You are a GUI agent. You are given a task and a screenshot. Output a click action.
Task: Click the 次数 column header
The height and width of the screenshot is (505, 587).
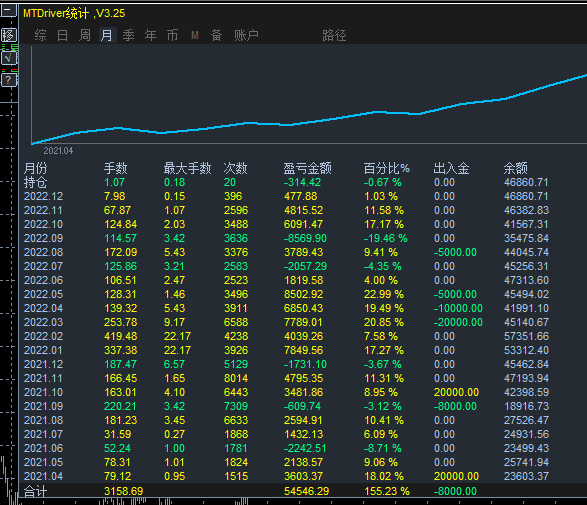pos(235,168)
